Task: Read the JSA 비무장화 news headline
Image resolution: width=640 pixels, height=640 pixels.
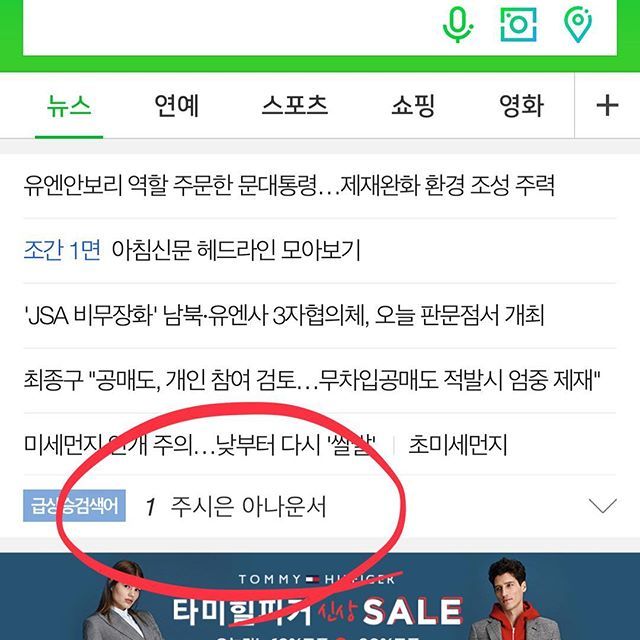Action: (x=284, y=315)
